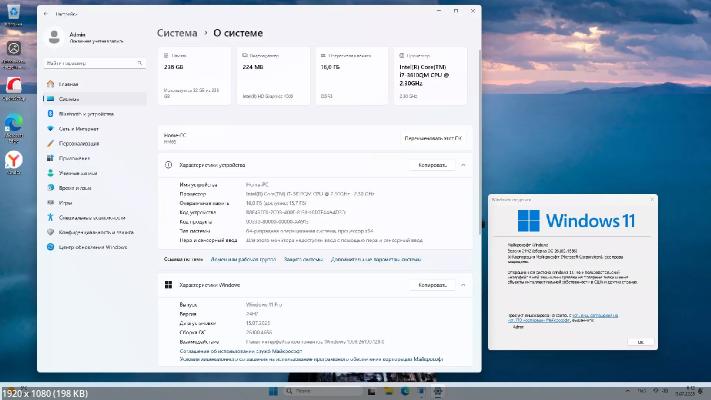The height and width of the screenshot is (400, 711).
Task: Close the Windows 11 about dialog
Action: 653,199
